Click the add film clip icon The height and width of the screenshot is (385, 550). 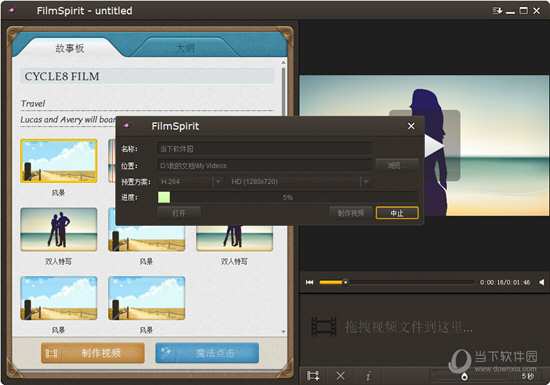click(313, 376)
